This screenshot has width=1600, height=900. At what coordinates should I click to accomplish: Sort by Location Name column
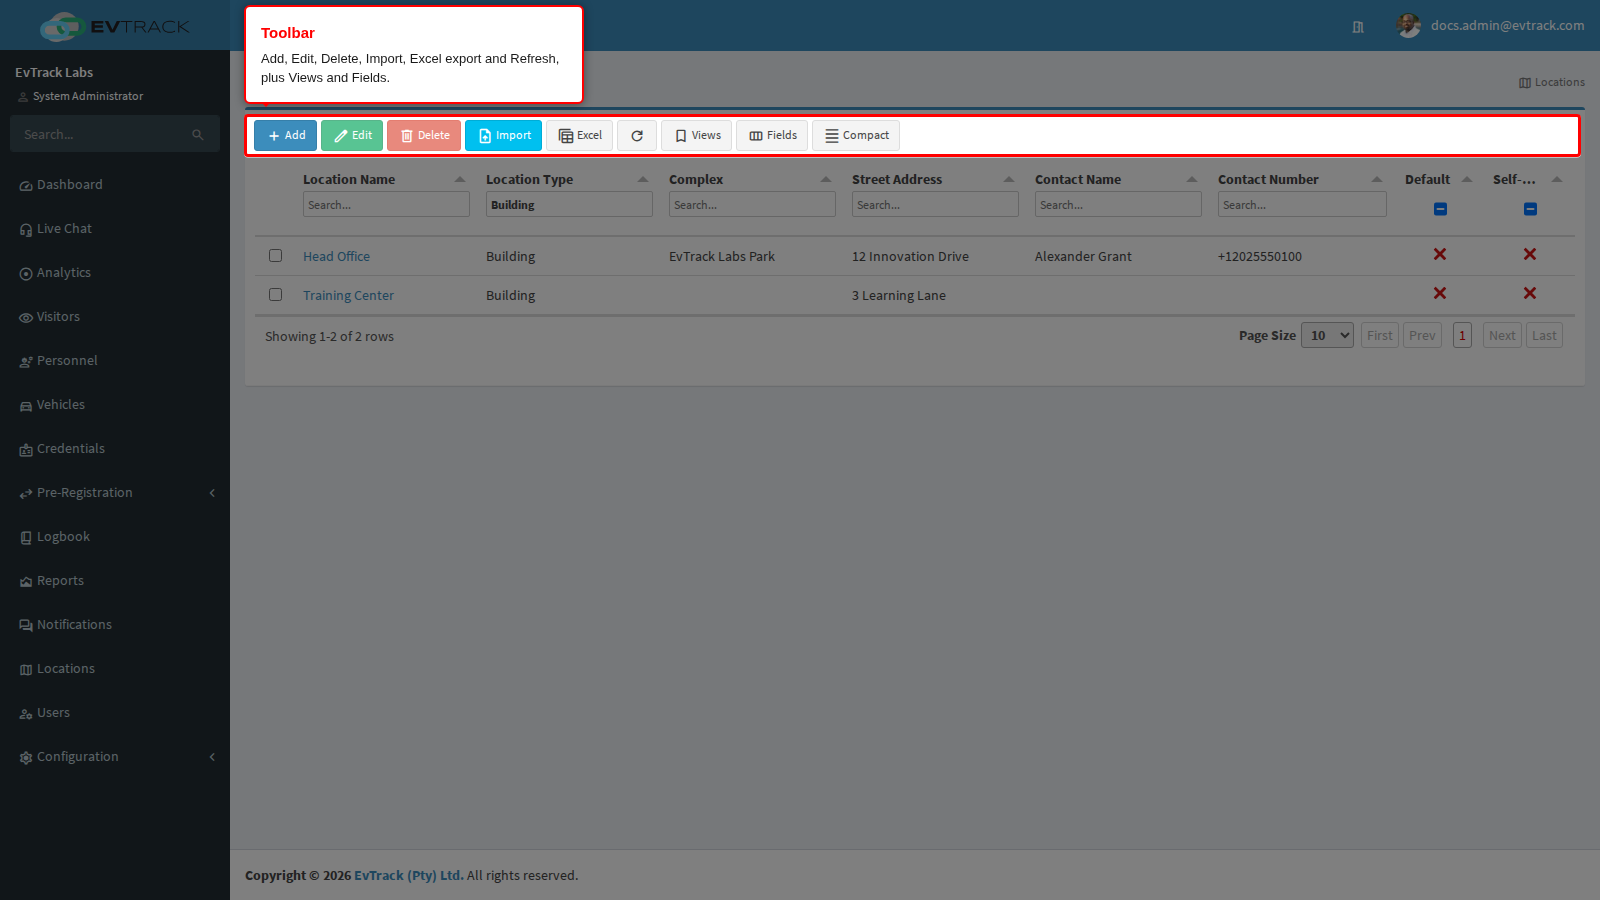pos(384,180)
